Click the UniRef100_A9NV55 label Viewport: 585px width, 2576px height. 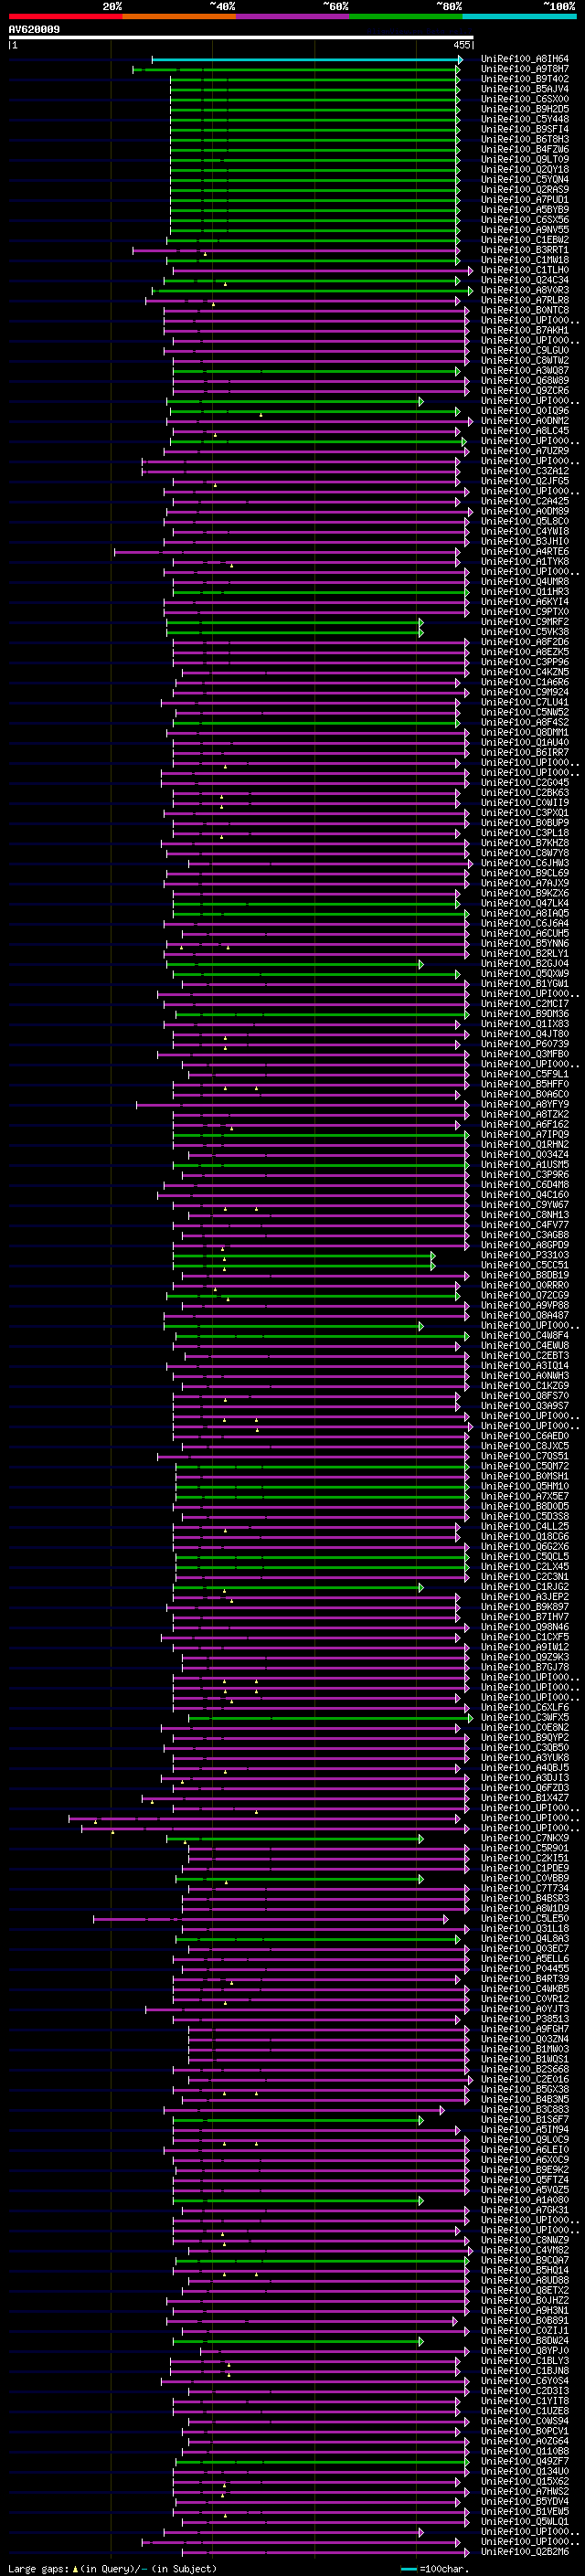click(524, 230)
